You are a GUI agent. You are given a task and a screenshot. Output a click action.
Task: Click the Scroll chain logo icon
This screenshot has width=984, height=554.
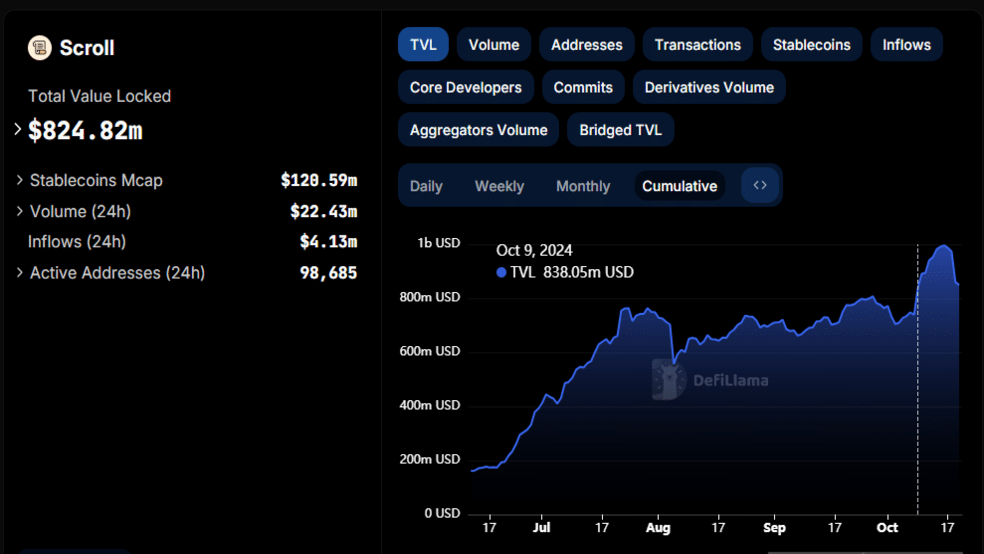point(40,48)
